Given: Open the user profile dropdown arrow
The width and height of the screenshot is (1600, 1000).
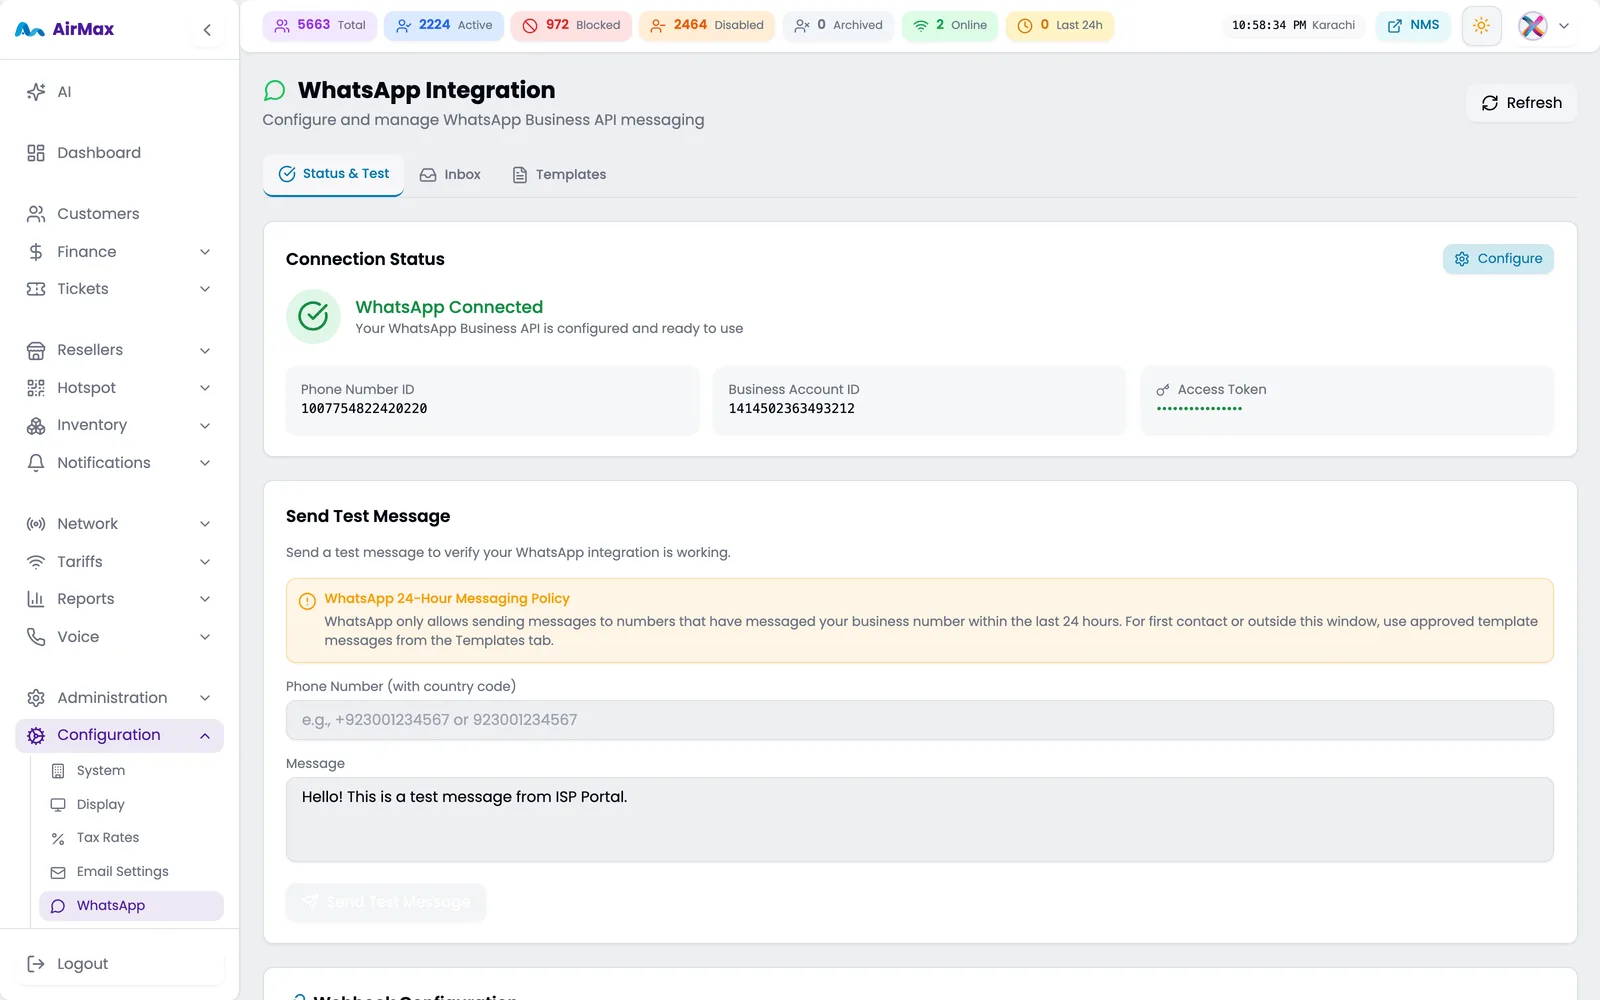Looking at the screenshot, I should tap(1564, 26).
